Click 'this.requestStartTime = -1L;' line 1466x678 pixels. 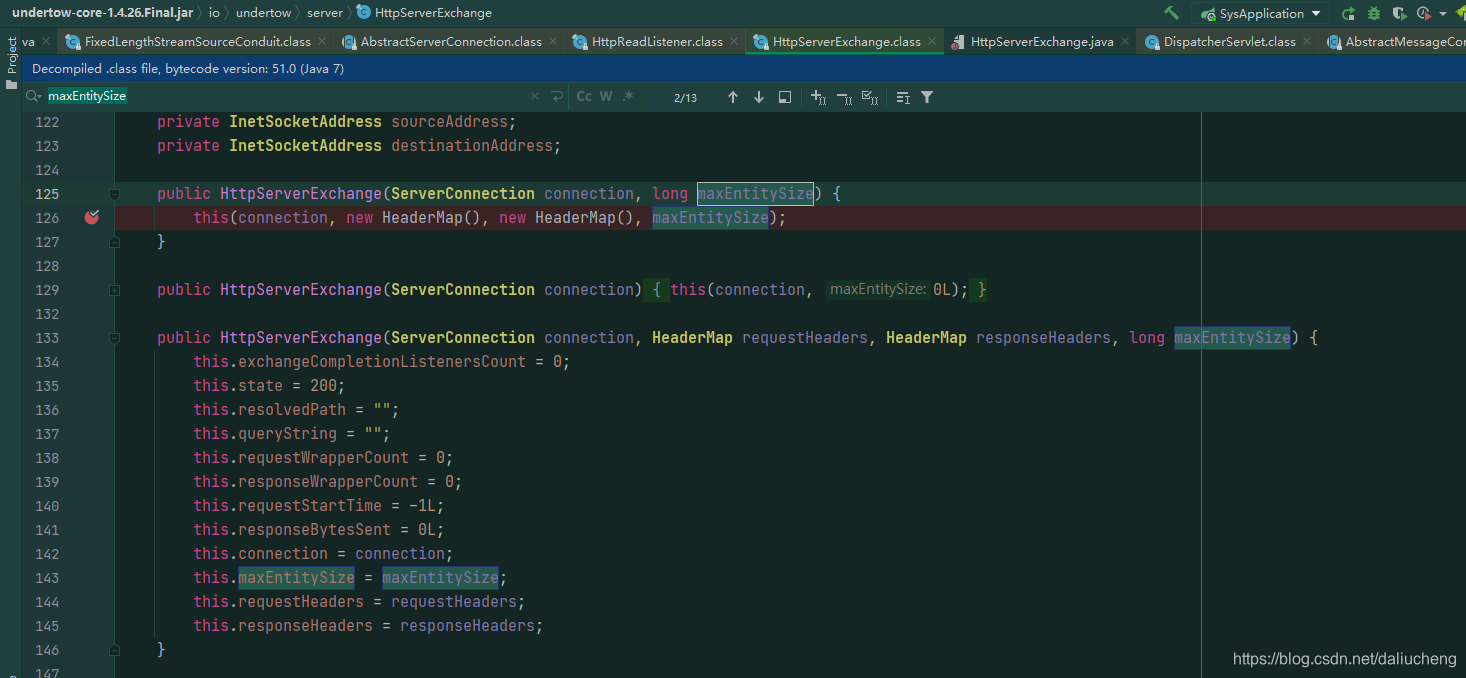click(319, 506)
